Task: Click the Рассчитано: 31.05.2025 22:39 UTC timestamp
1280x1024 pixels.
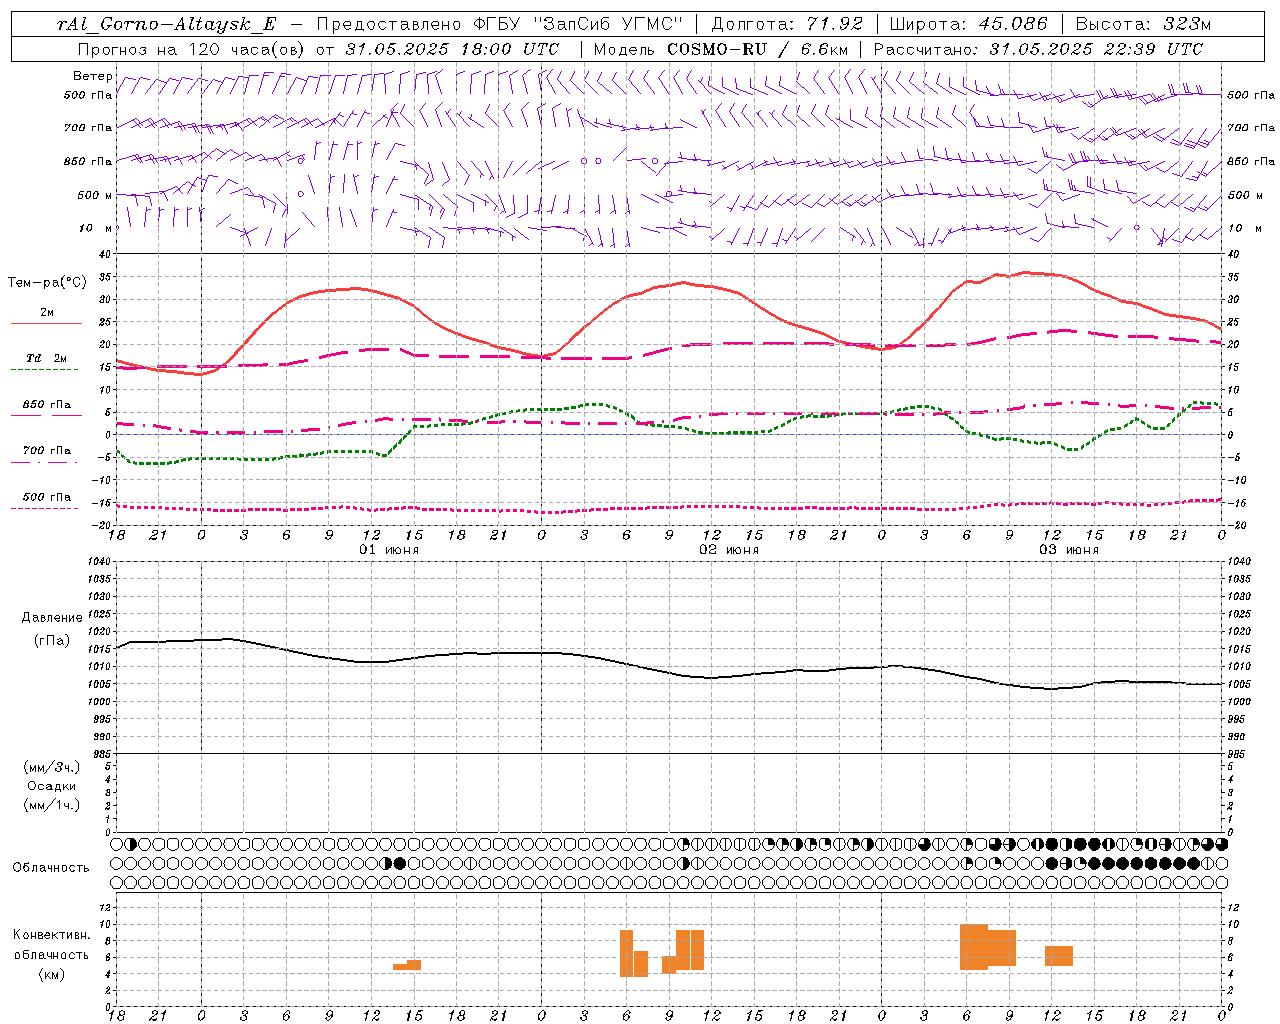Action: [1038, 49]
